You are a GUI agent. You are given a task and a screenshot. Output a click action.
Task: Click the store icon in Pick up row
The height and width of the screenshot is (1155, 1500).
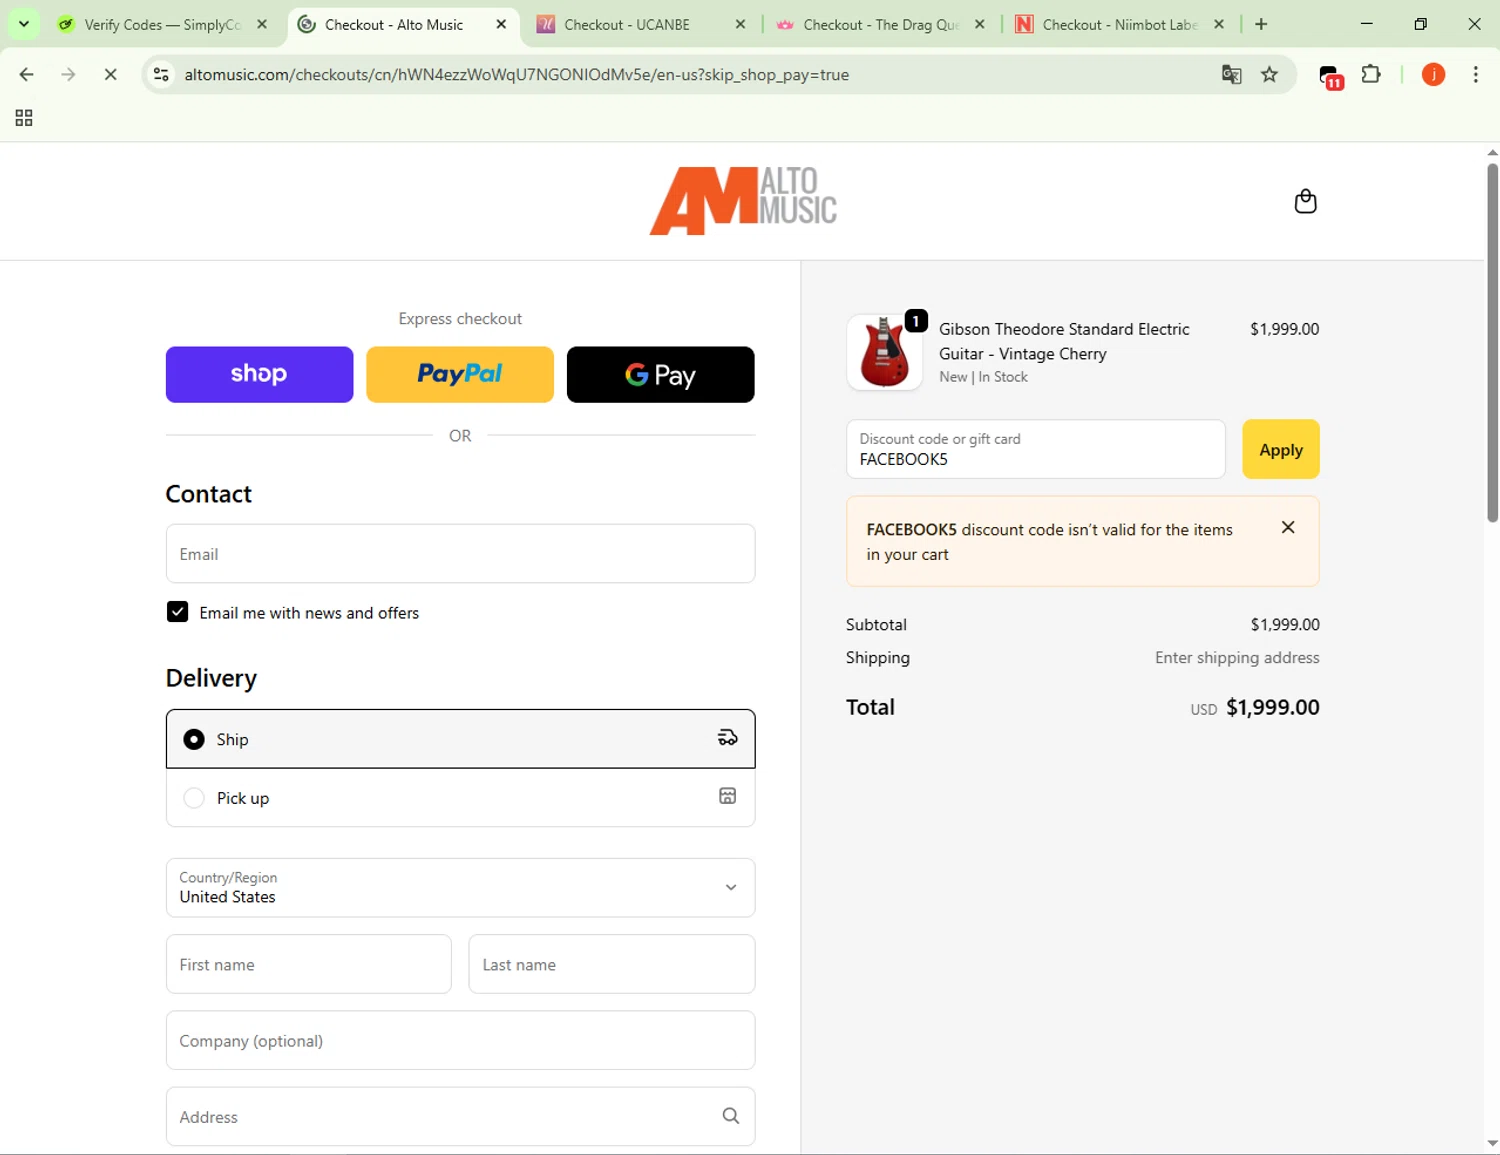728,796
